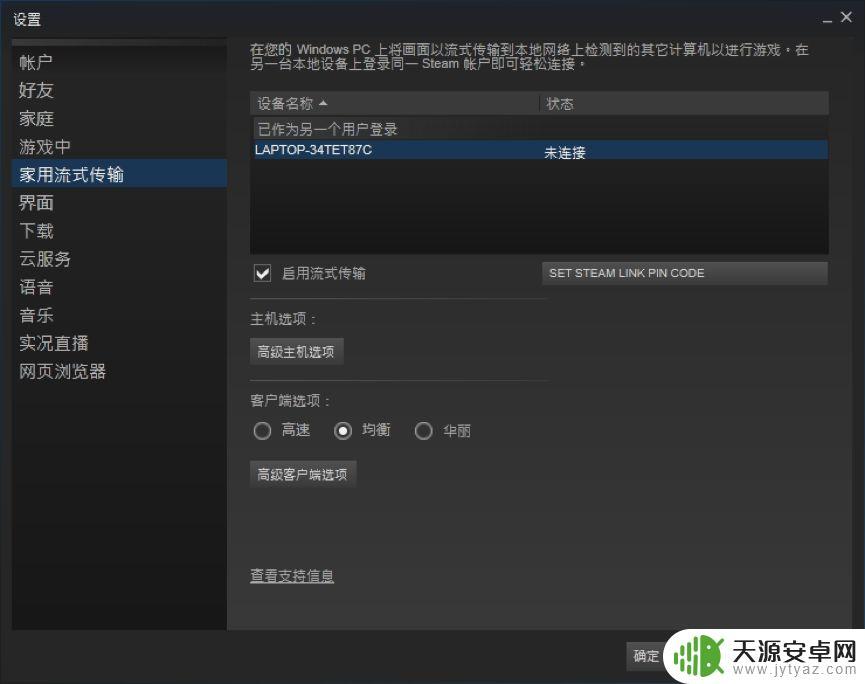Open 高级客户端选项 button
The width and height of the screenshot is (865, 684).
coord(303,474)
